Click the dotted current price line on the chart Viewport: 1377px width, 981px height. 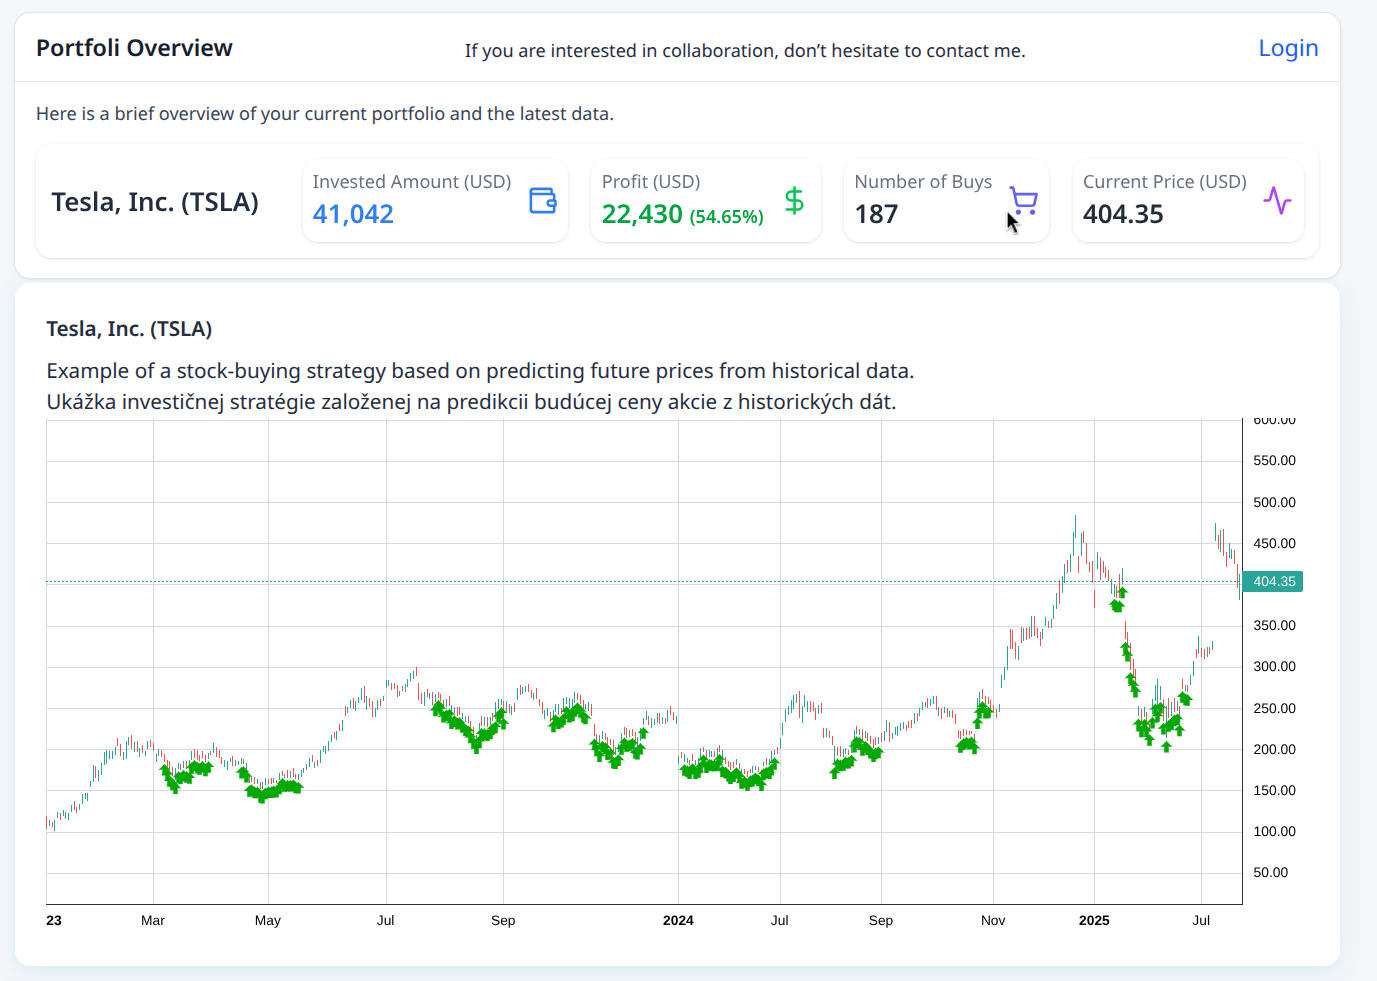[x=650, y=581]
